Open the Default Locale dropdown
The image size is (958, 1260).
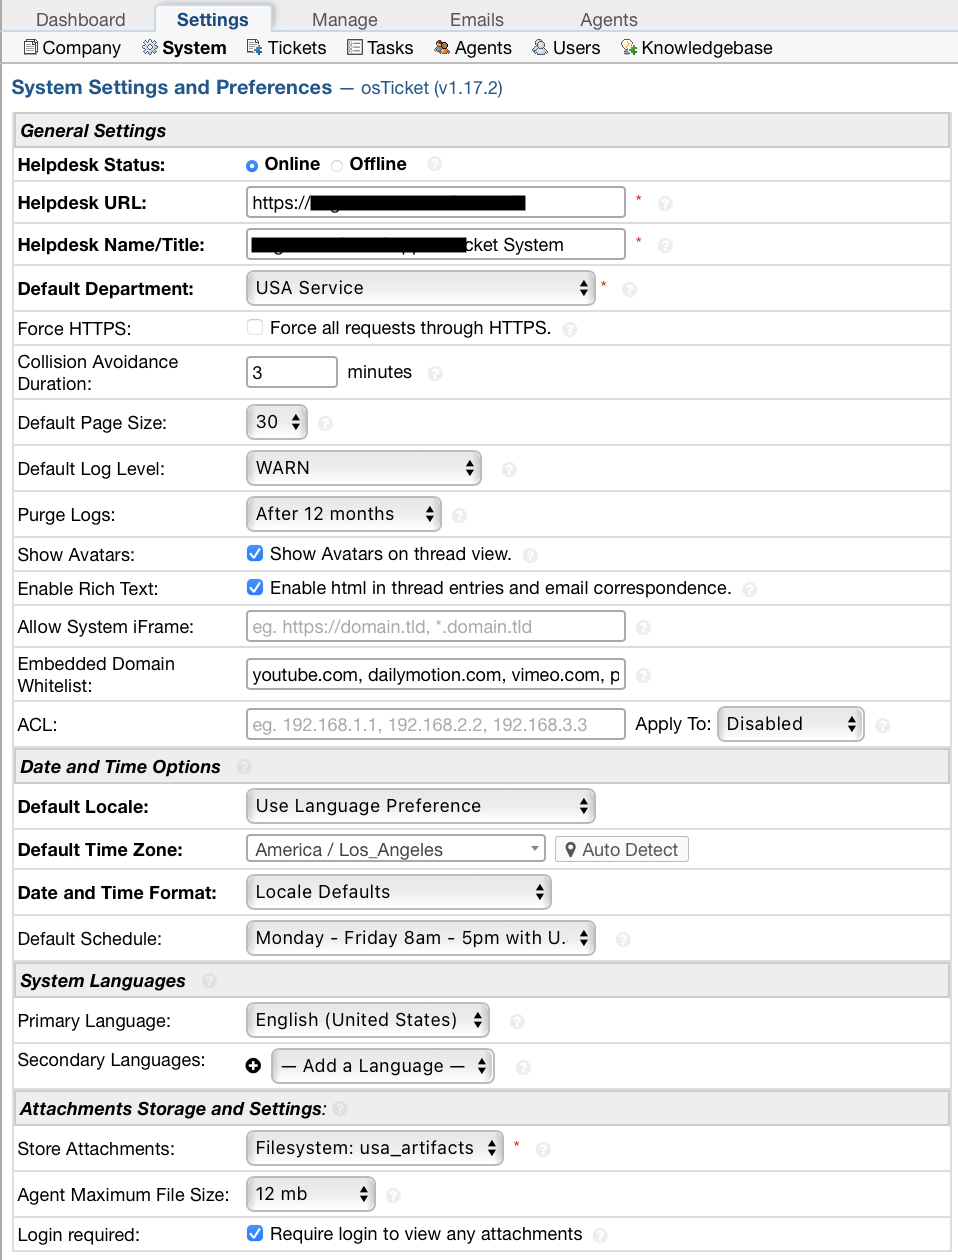click(421, 806)
